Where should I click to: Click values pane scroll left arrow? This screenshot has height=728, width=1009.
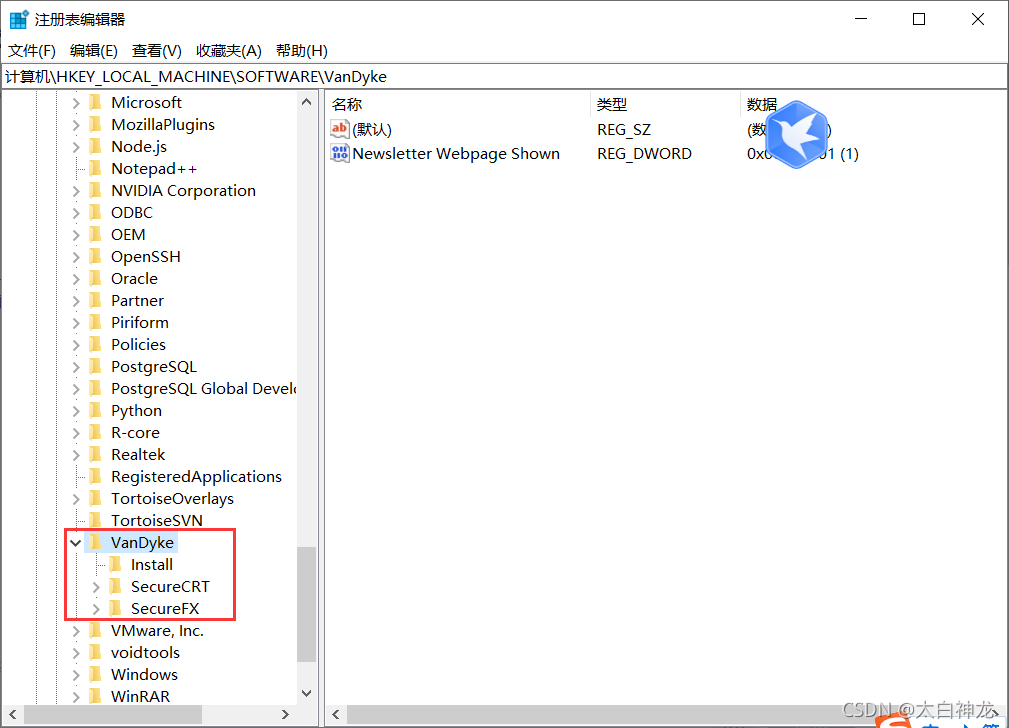(335, 714)
